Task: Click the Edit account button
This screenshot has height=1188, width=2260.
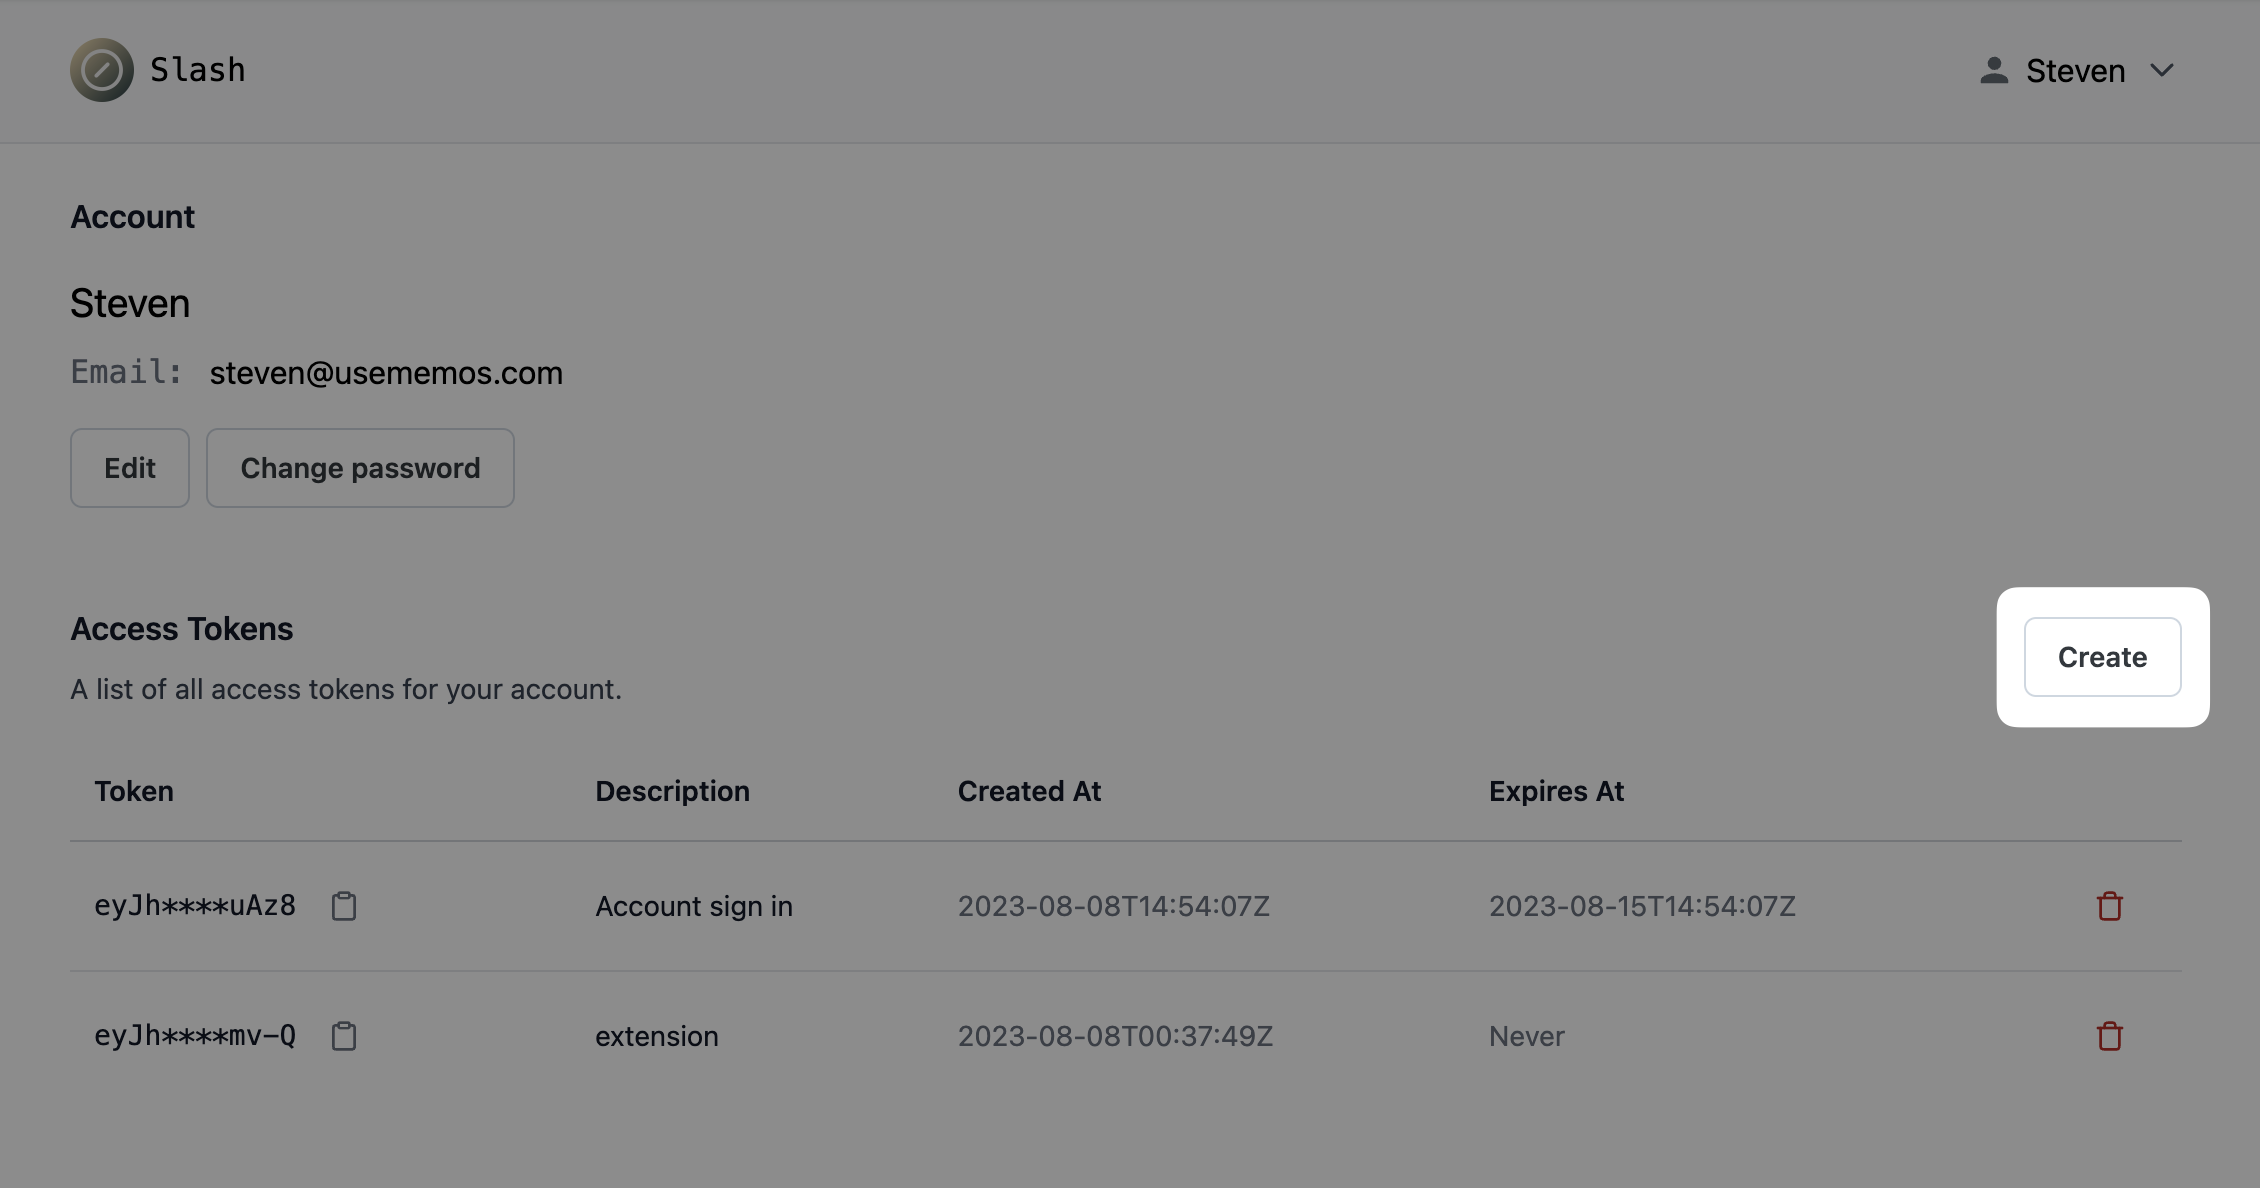Action: (x=130, y=468)
